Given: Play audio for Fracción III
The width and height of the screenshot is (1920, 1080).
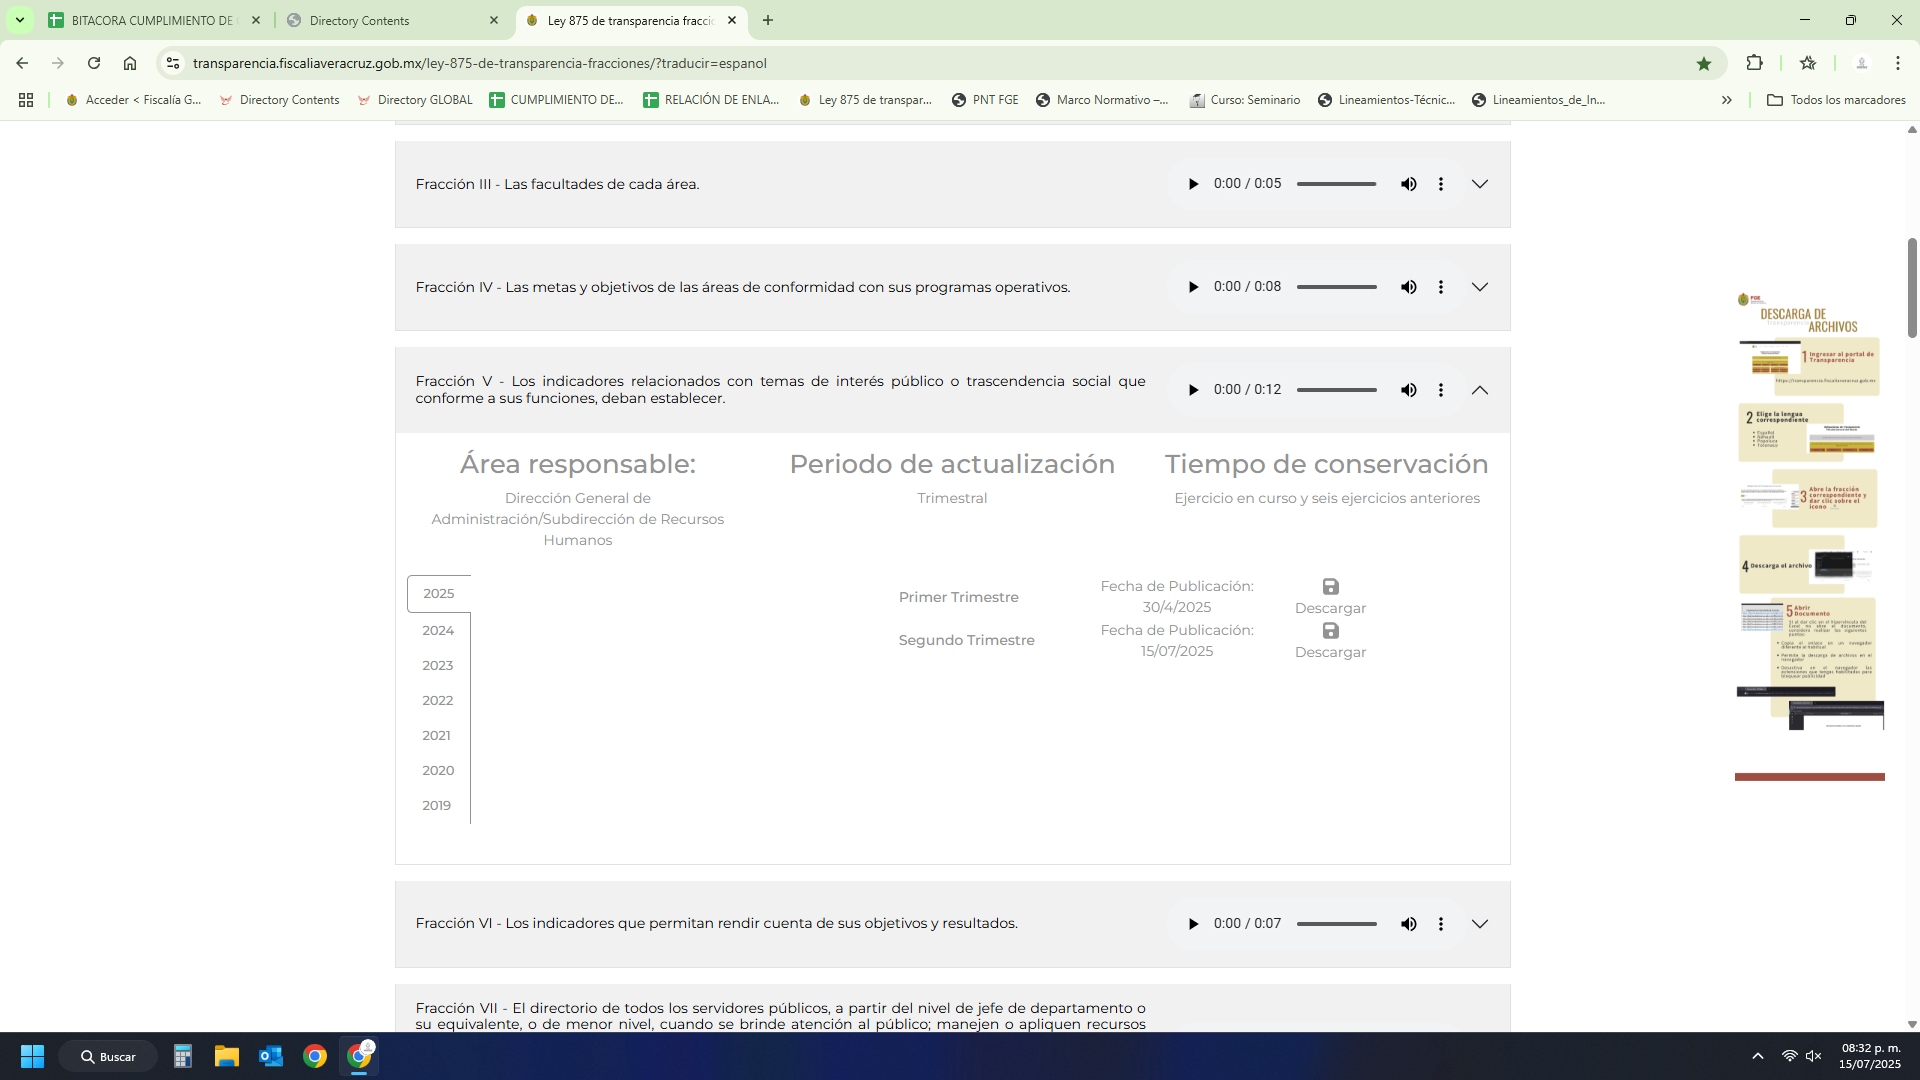Looking at the screenshot, I should pos(1192,184).
